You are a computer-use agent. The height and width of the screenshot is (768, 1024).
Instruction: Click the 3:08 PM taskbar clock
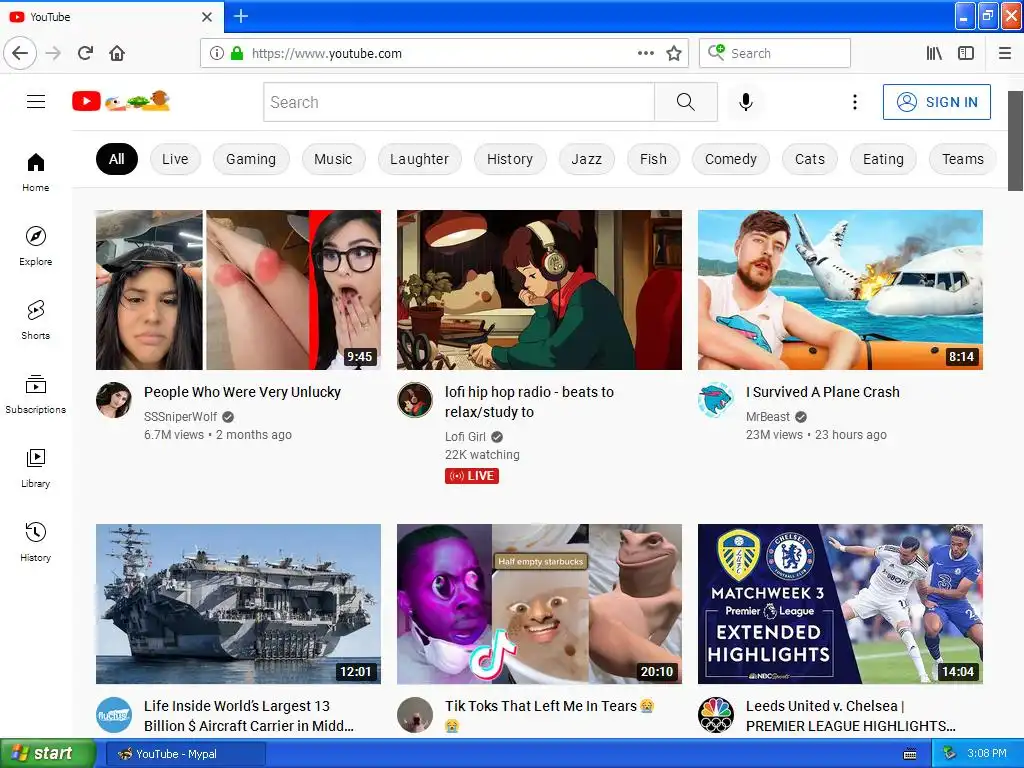[x=987, y=754]
